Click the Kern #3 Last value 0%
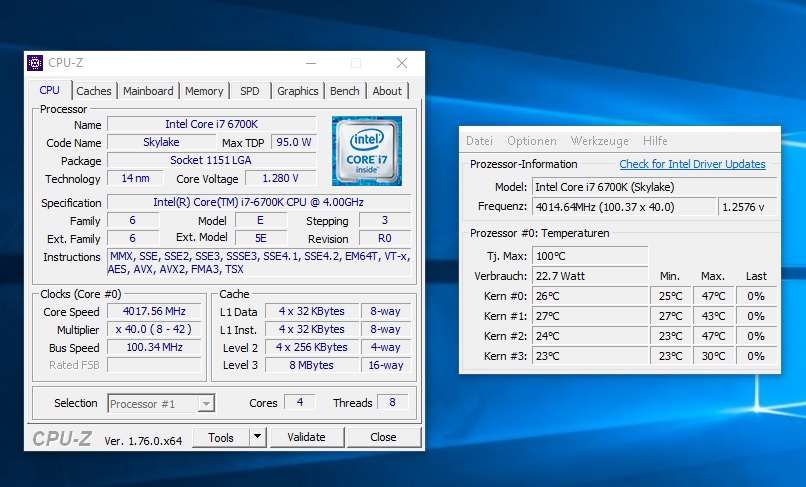806x487 pixels. pyautogui.click(x=756, y=356)
